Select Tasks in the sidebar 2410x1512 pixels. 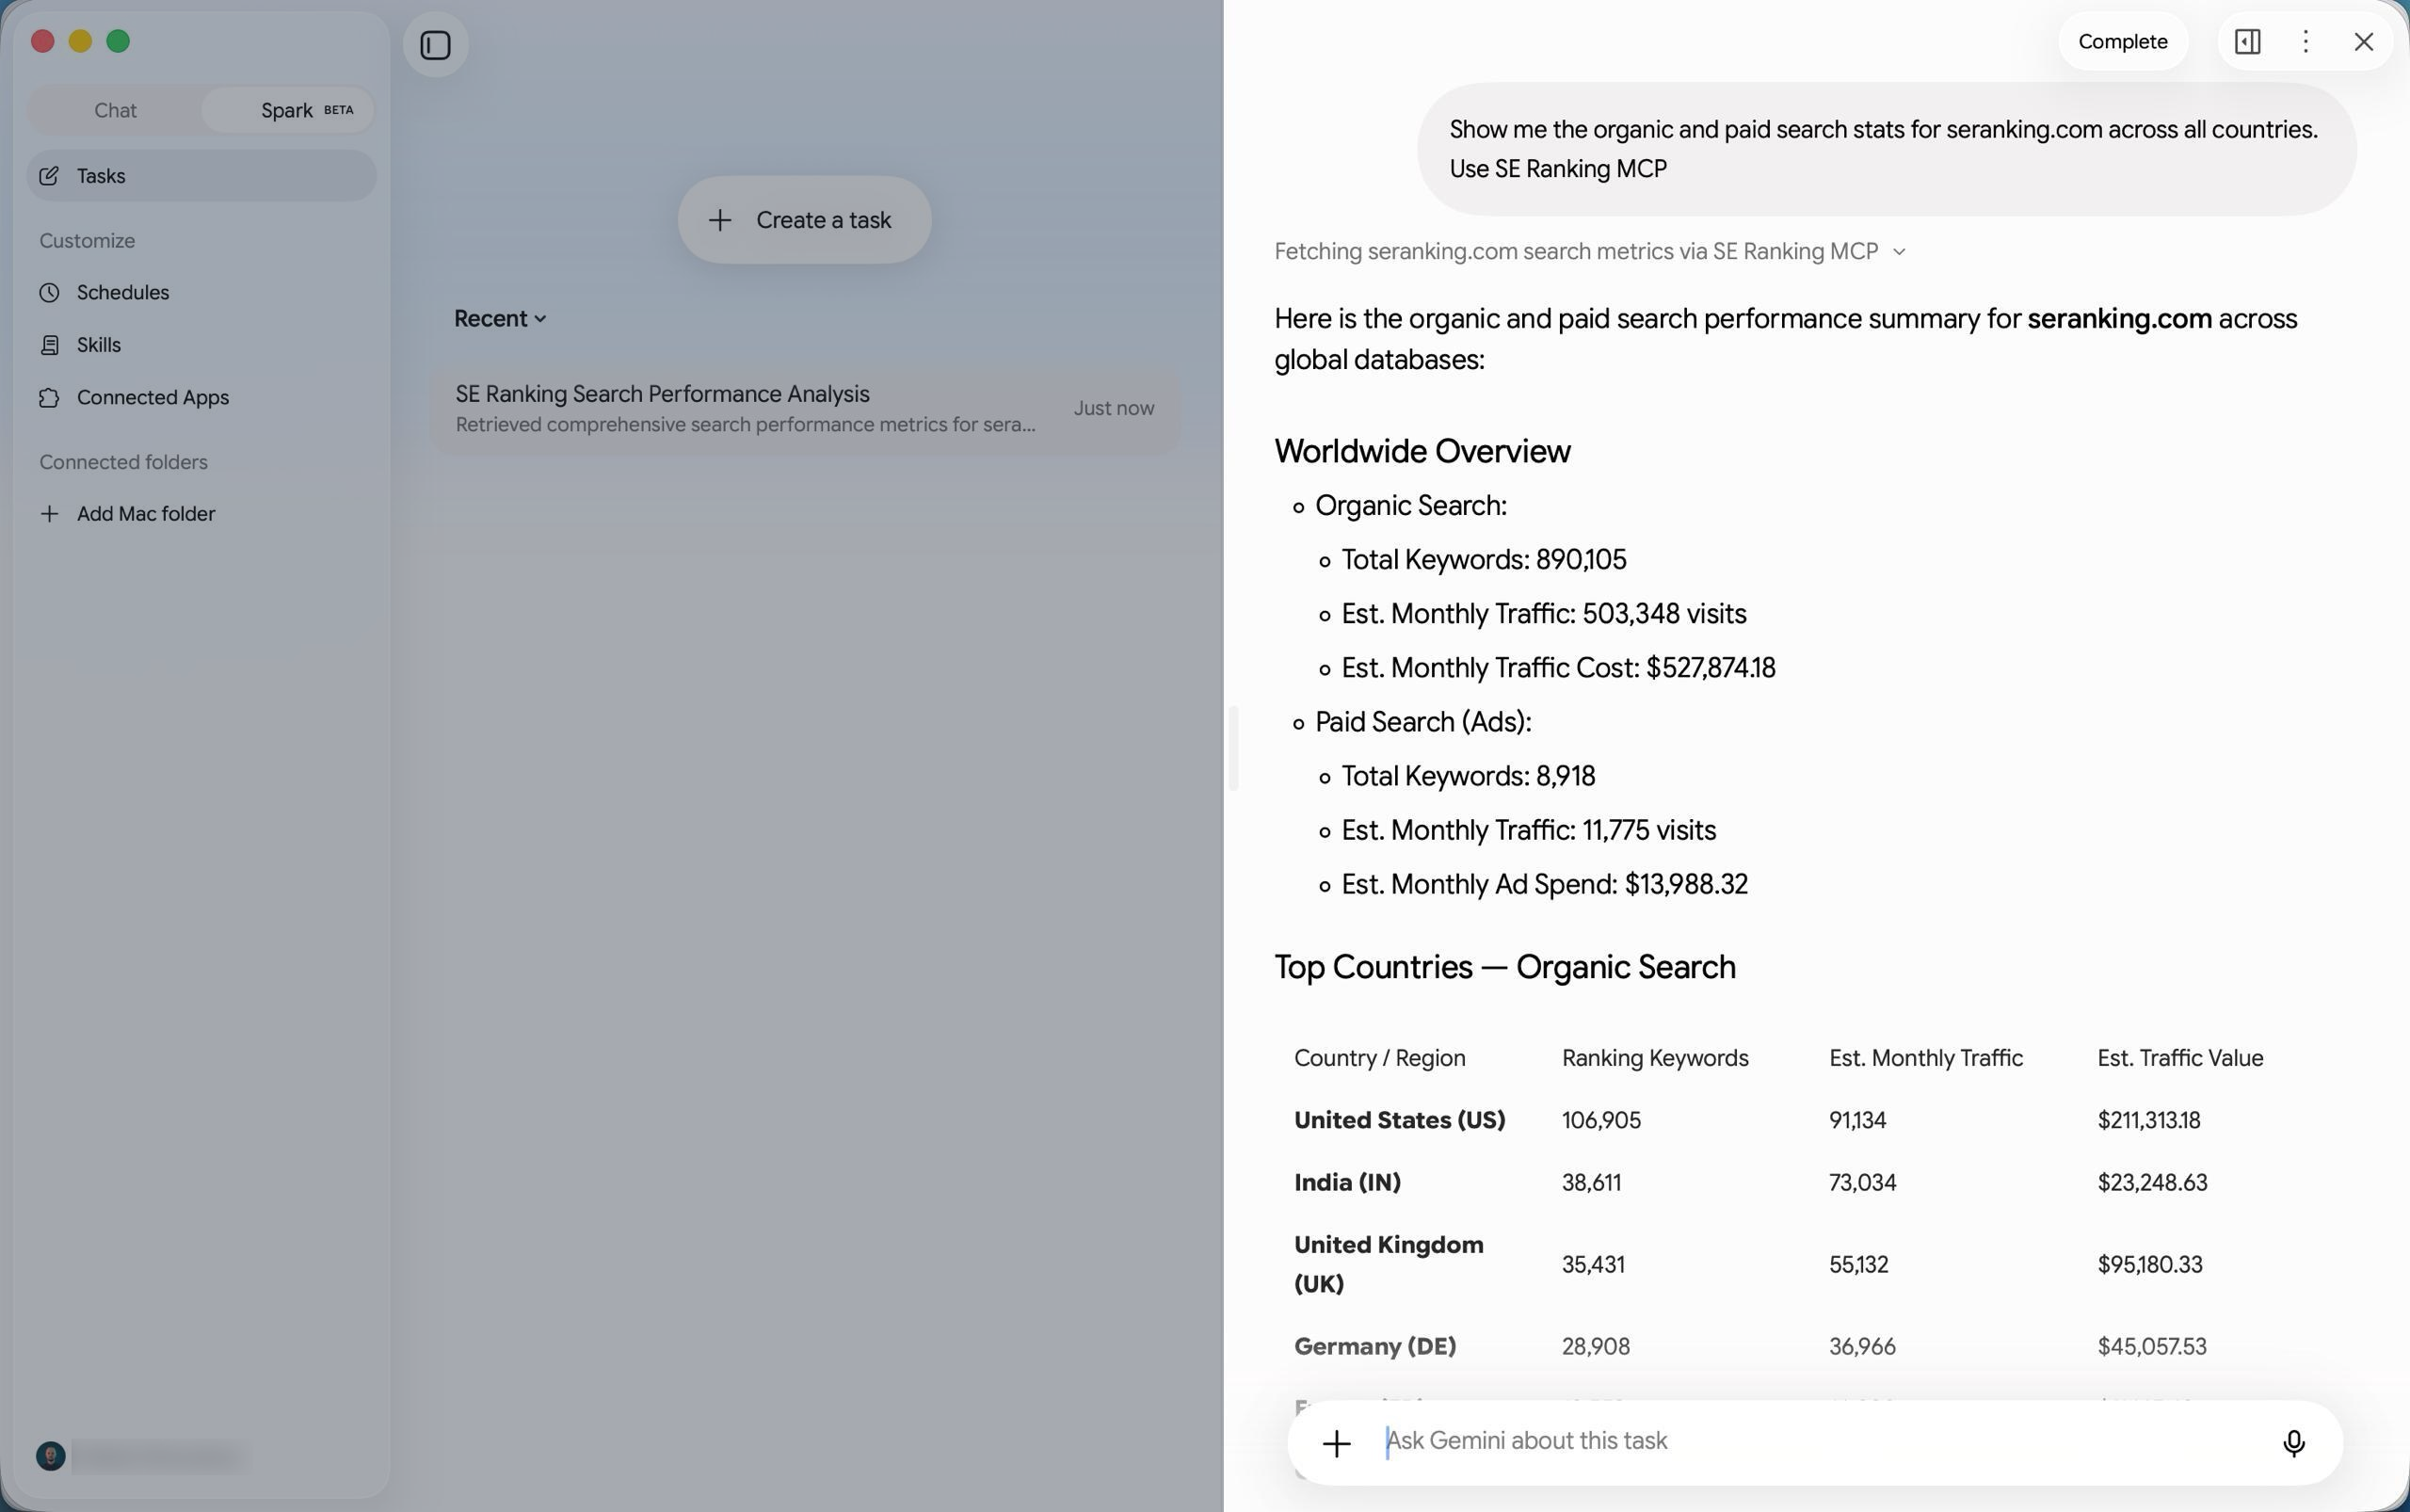pyautogui.click(x=201, y=176)
